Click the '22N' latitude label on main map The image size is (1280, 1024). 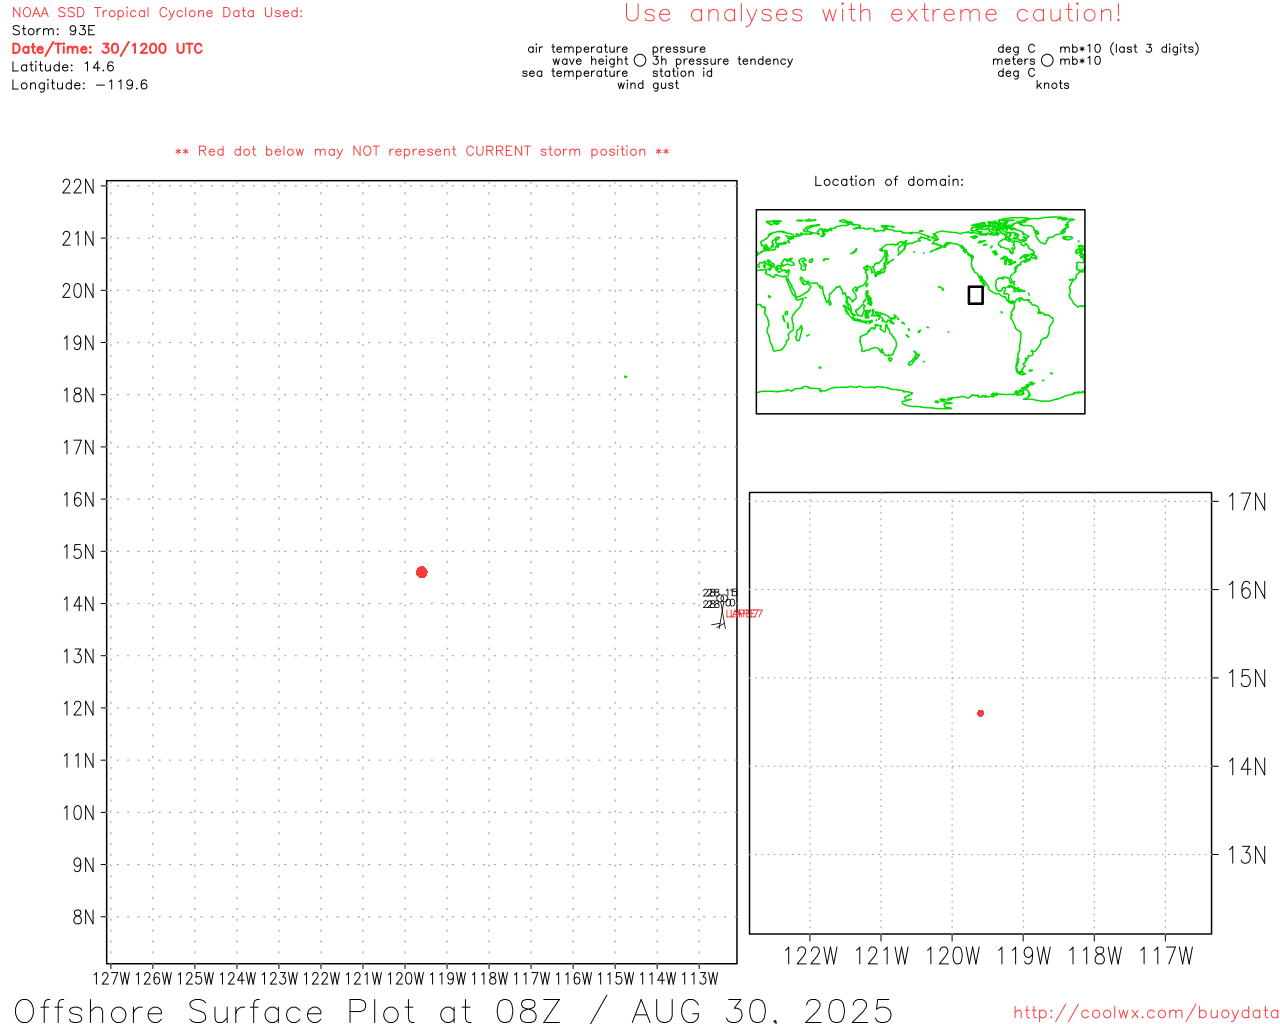tap(79, 187)
